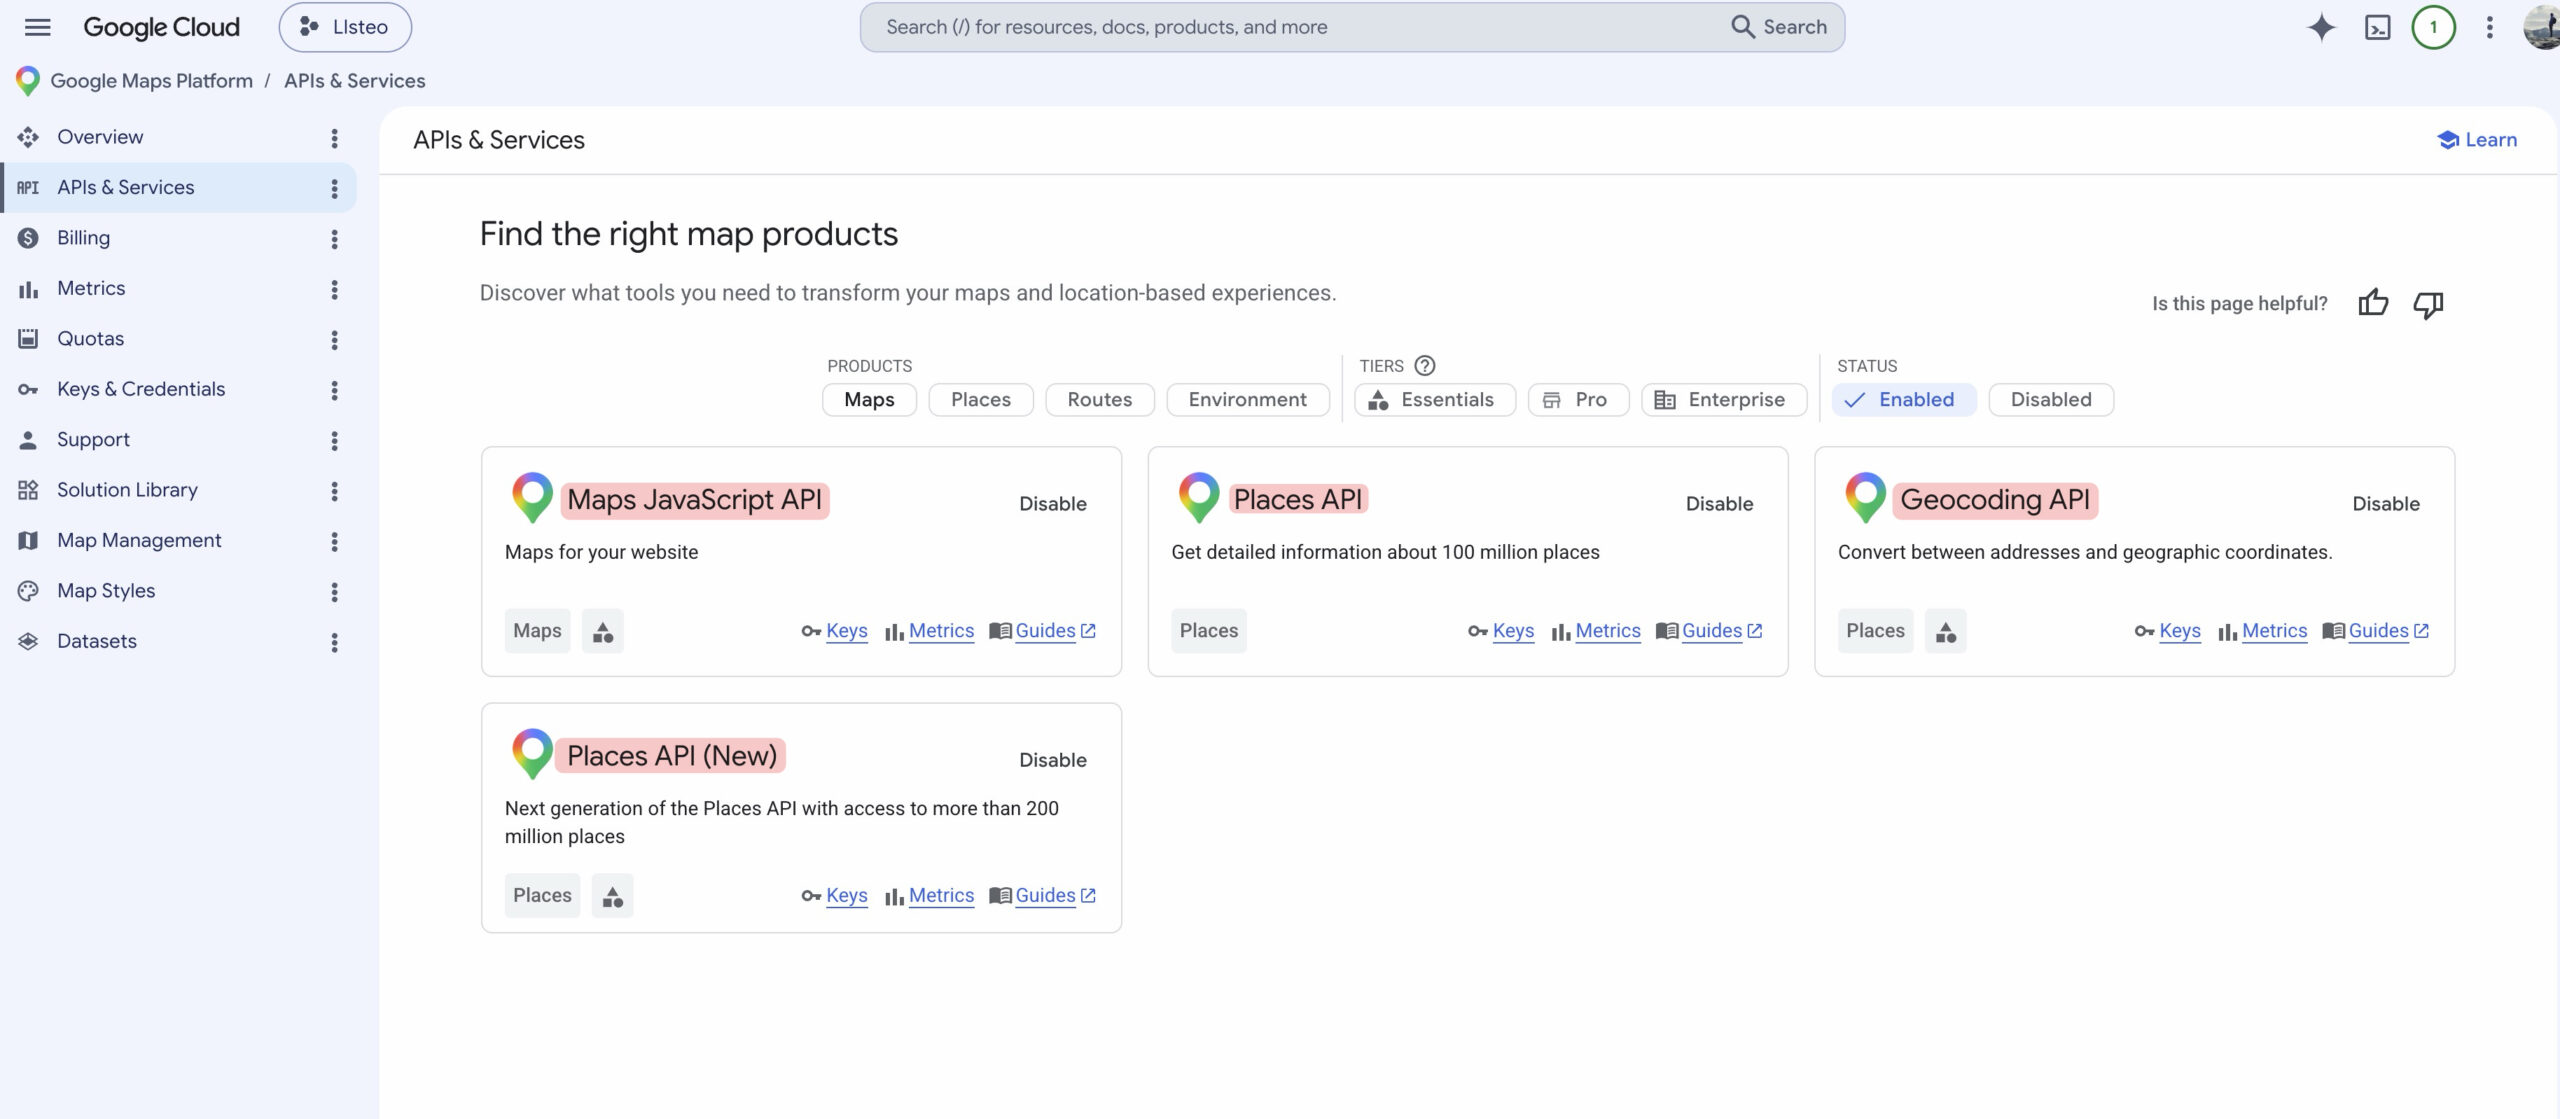This screenshot has width=2560, height=1119.
Task: Deselect the Enabled status filter
Action: [1904, 400]
